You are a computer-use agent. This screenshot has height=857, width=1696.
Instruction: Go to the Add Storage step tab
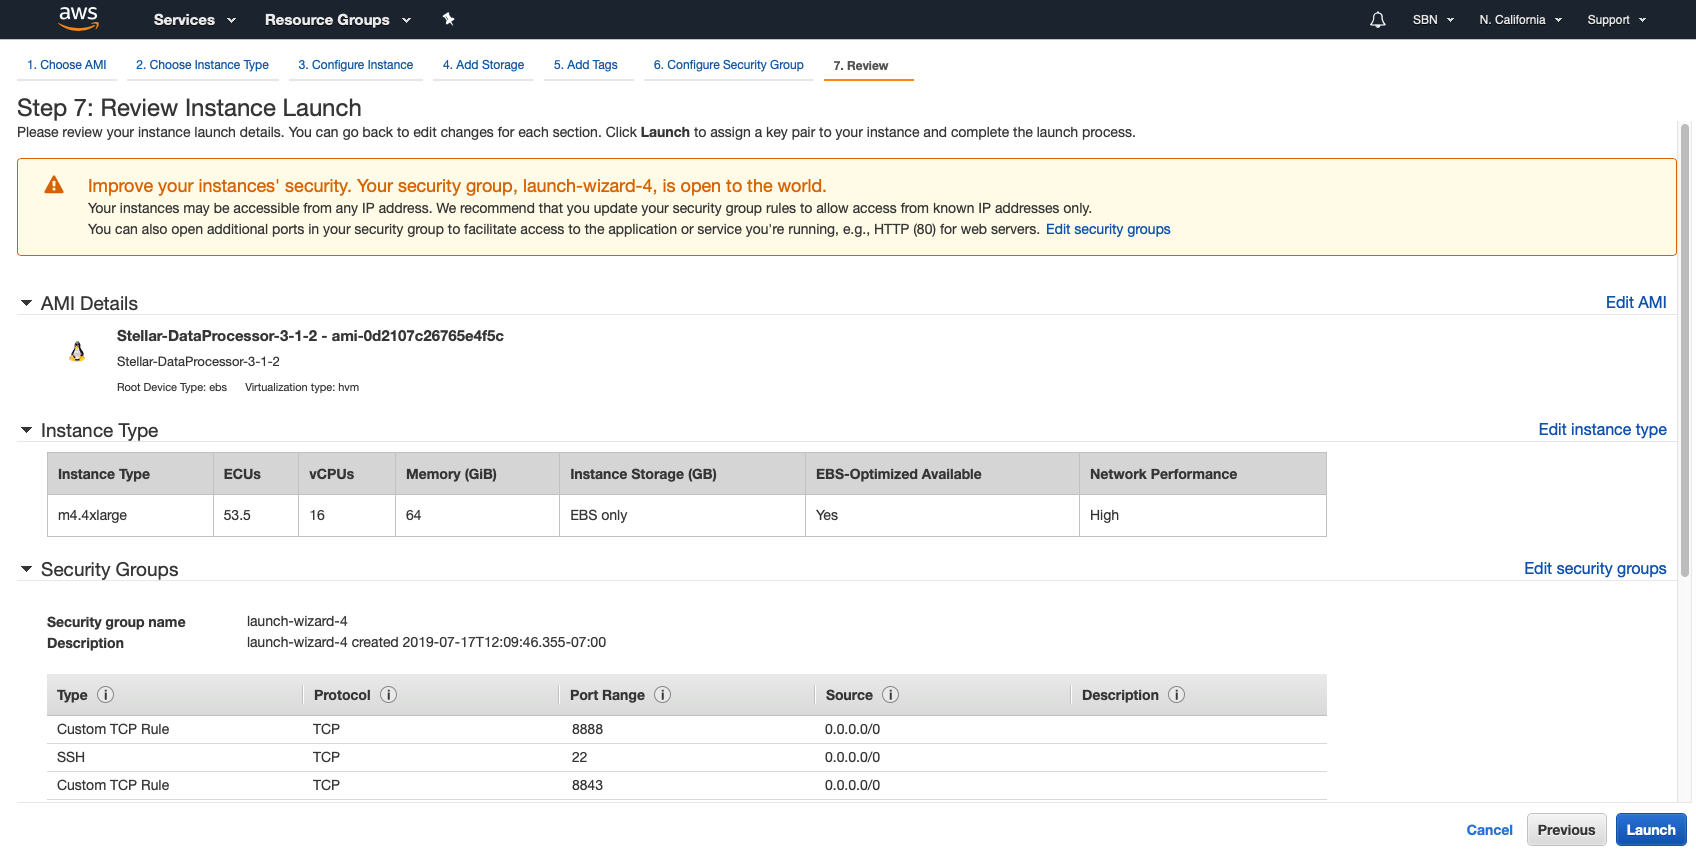pos(483,65)
